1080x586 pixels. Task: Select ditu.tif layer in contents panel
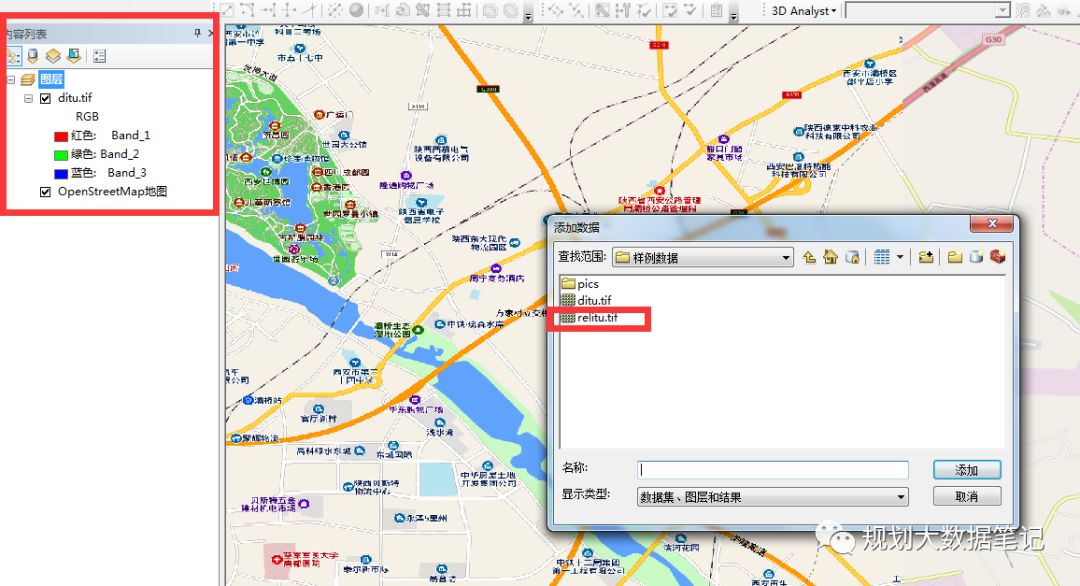pyautogui.click(x=75, y=98)
